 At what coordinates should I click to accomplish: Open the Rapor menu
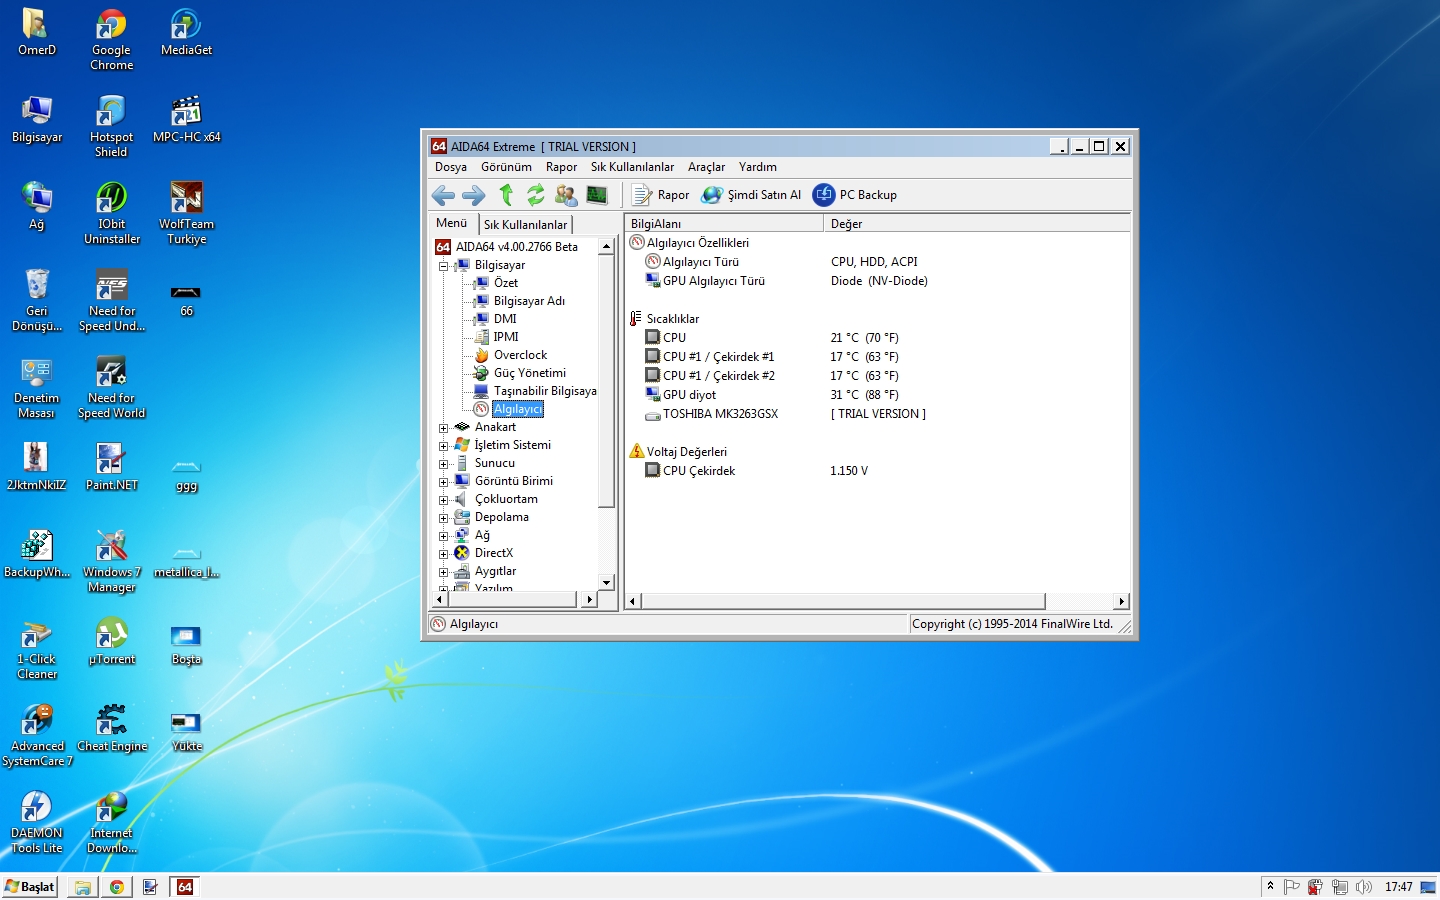coord(561,167)
